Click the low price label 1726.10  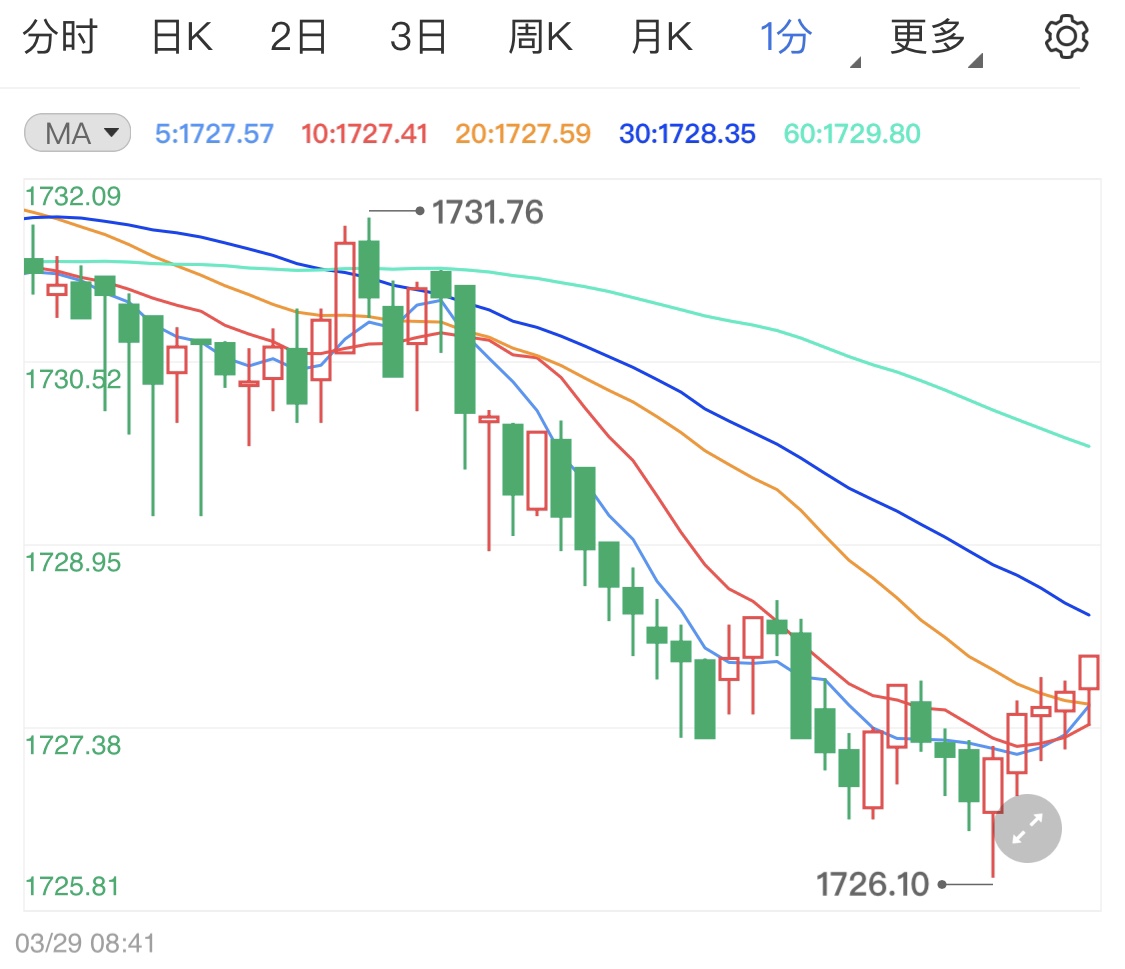pyautogui.click(x=872, y=884)
